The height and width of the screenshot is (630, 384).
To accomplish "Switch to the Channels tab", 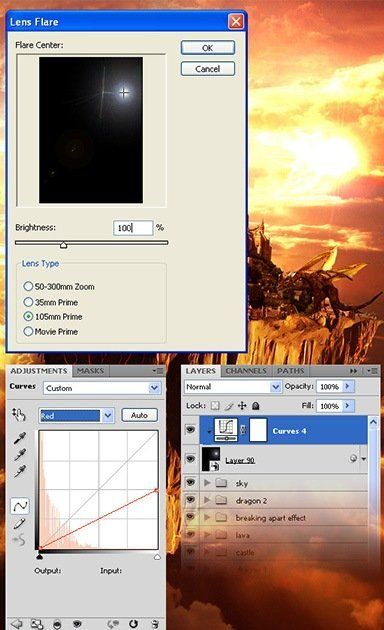I will pos(246,371).
